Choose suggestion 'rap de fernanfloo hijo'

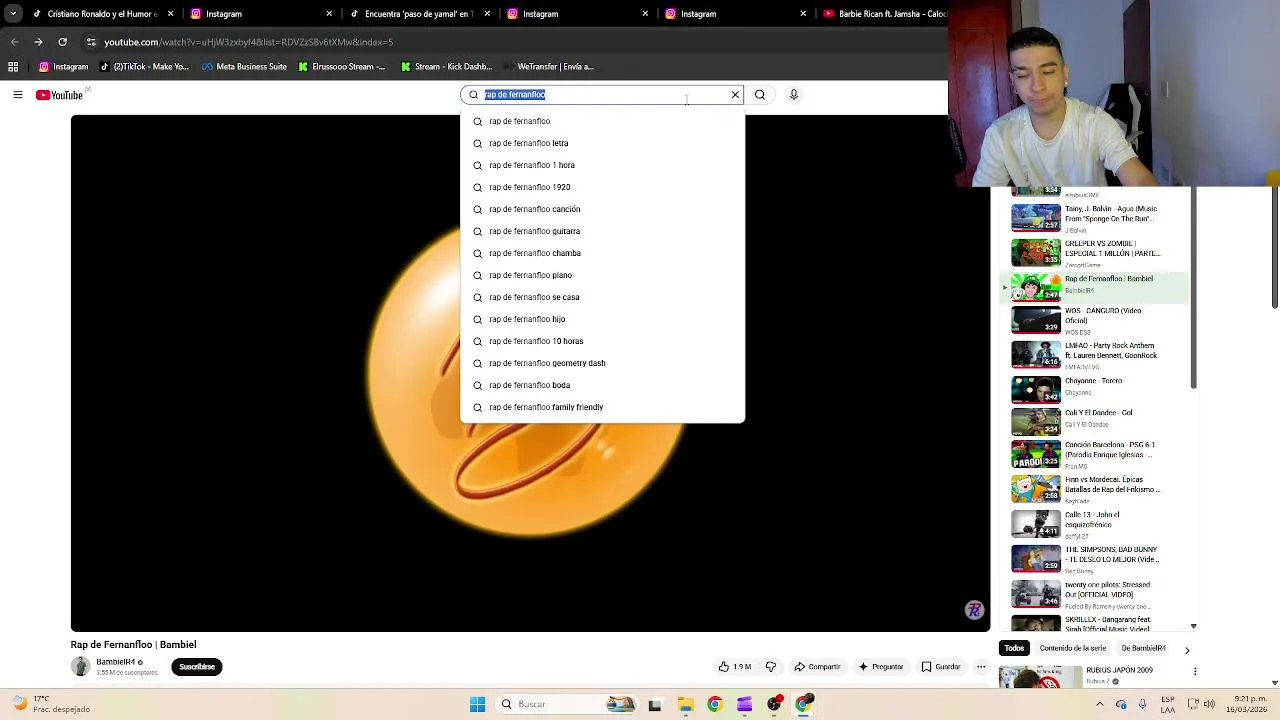click(x=602, y=319)
